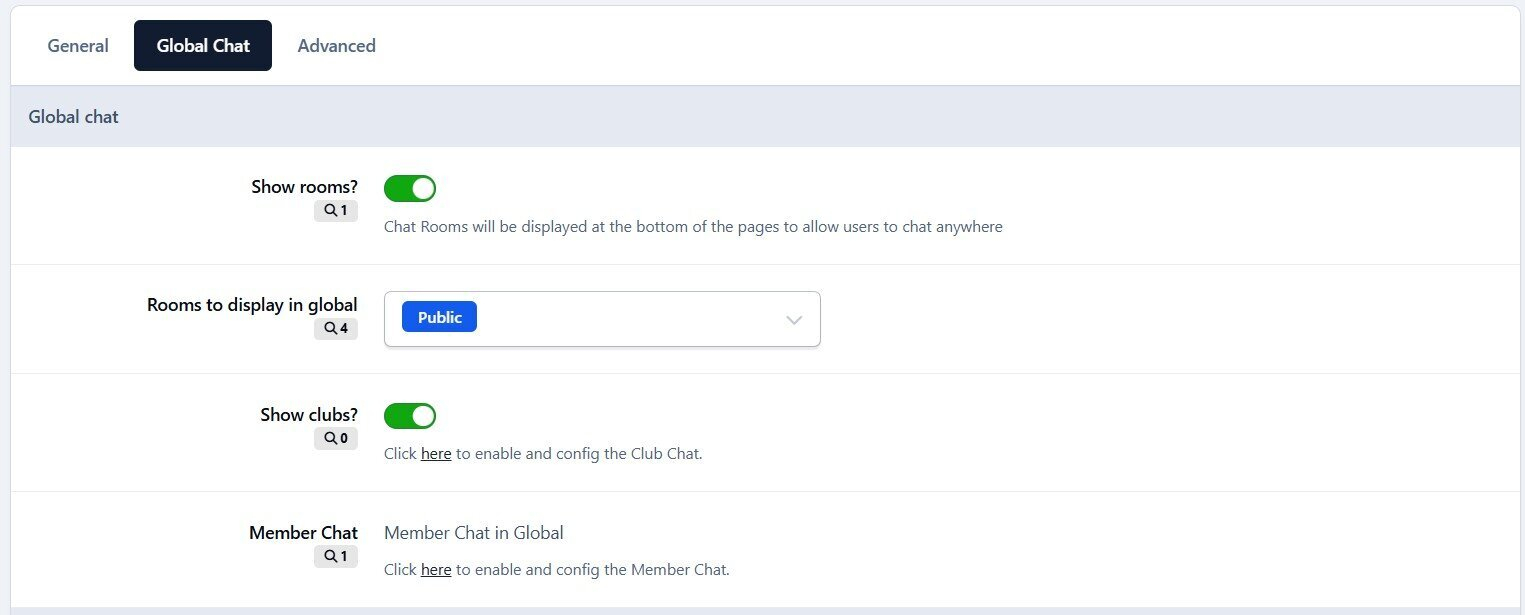Open the Advanced tab

click(336, 46)
